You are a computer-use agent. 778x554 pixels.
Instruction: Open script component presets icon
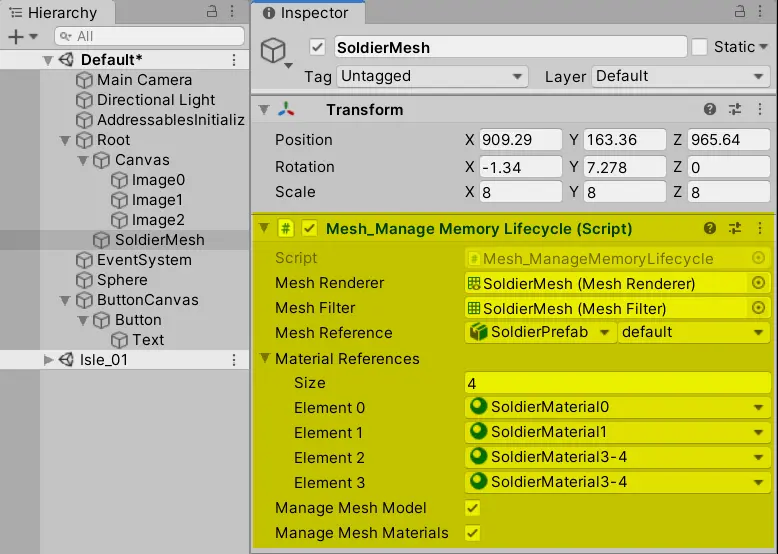click(735, 228)
